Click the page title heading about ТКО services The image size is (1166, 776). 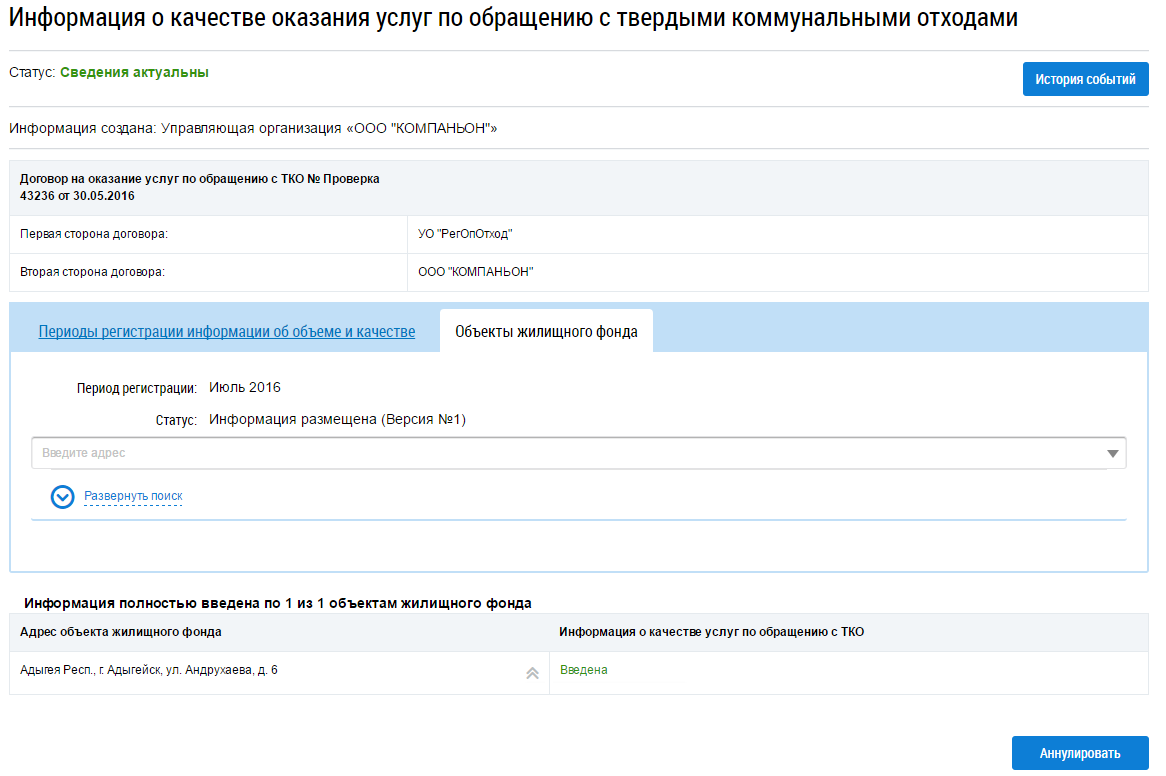[x=513, y=18]
